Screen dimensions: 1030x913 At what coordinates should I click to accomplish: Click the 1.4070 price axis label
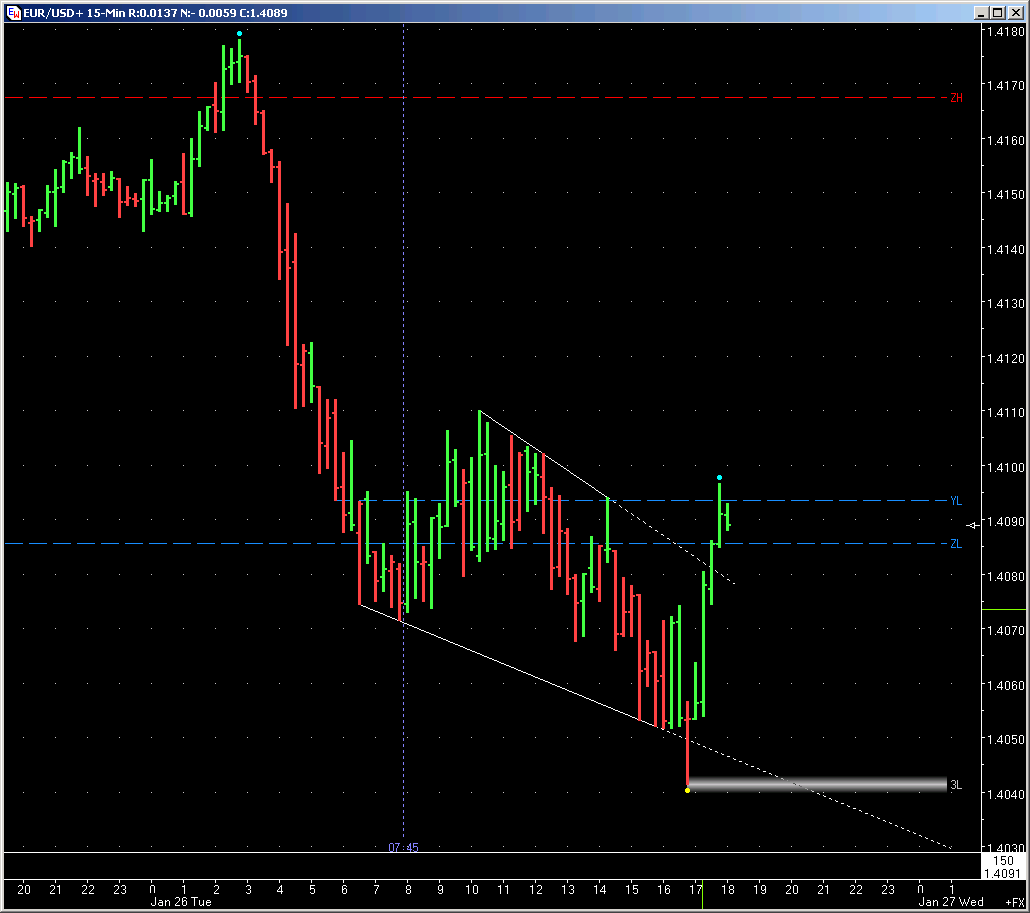click(x=1005, y=631)
